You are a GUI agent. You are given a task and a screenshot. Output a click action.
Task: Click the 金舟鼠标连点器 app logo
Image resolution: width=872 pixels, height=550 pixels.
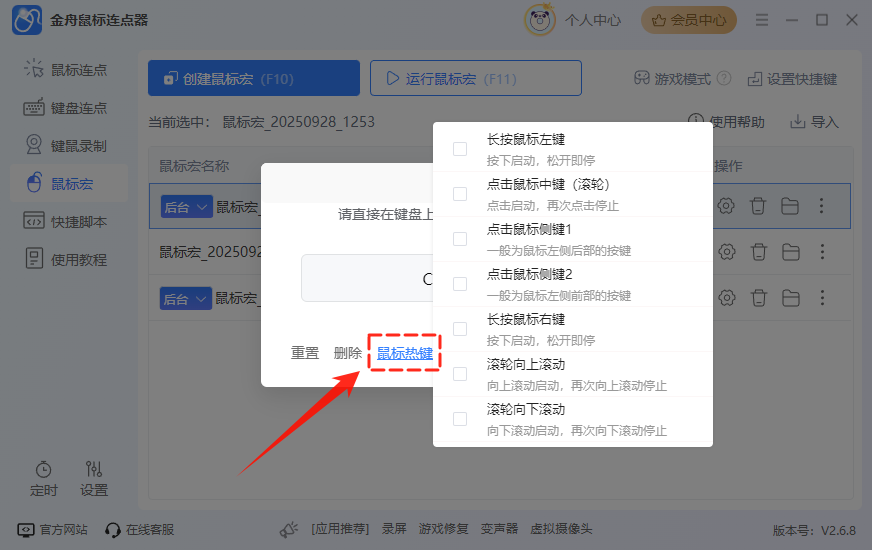pyautogui.click(x=27, y=20)
